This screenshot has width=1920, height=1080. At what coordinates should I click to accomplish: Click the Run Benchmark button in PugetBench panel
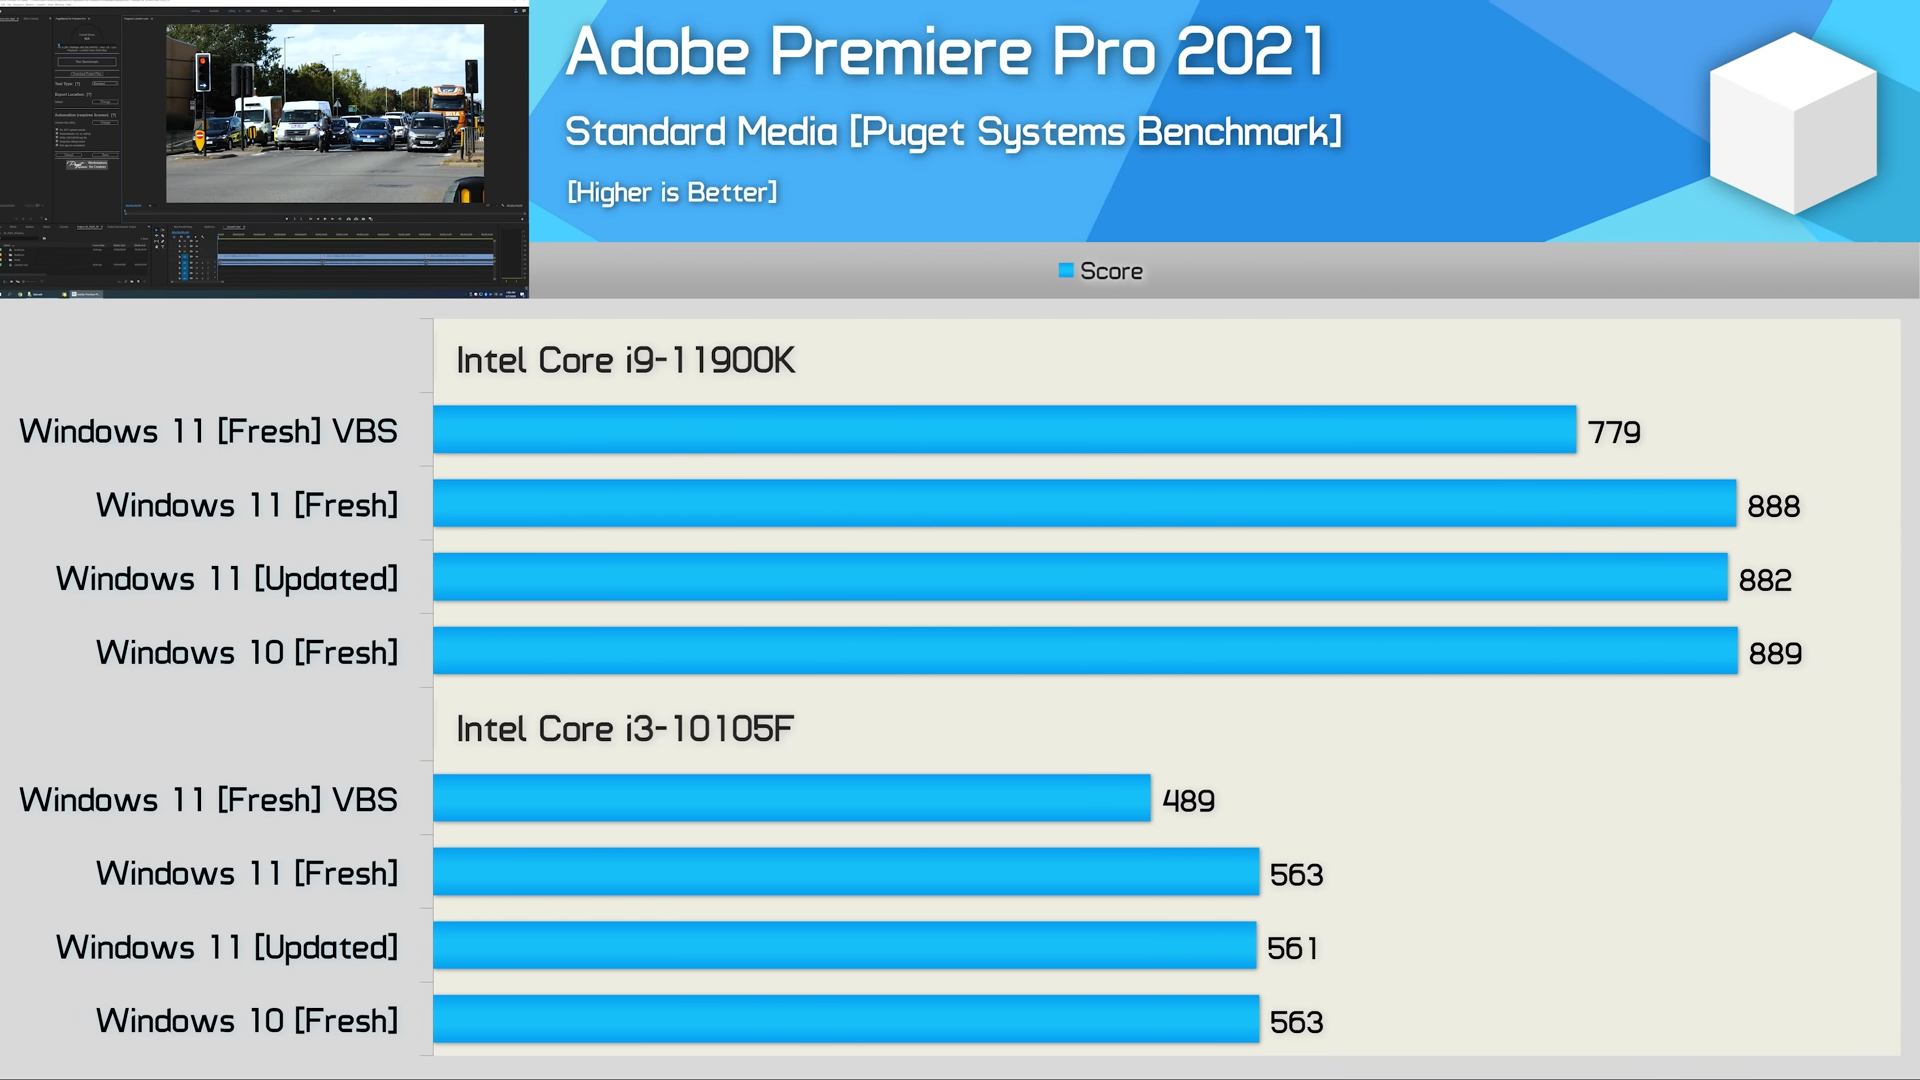(x=87, y=62)
